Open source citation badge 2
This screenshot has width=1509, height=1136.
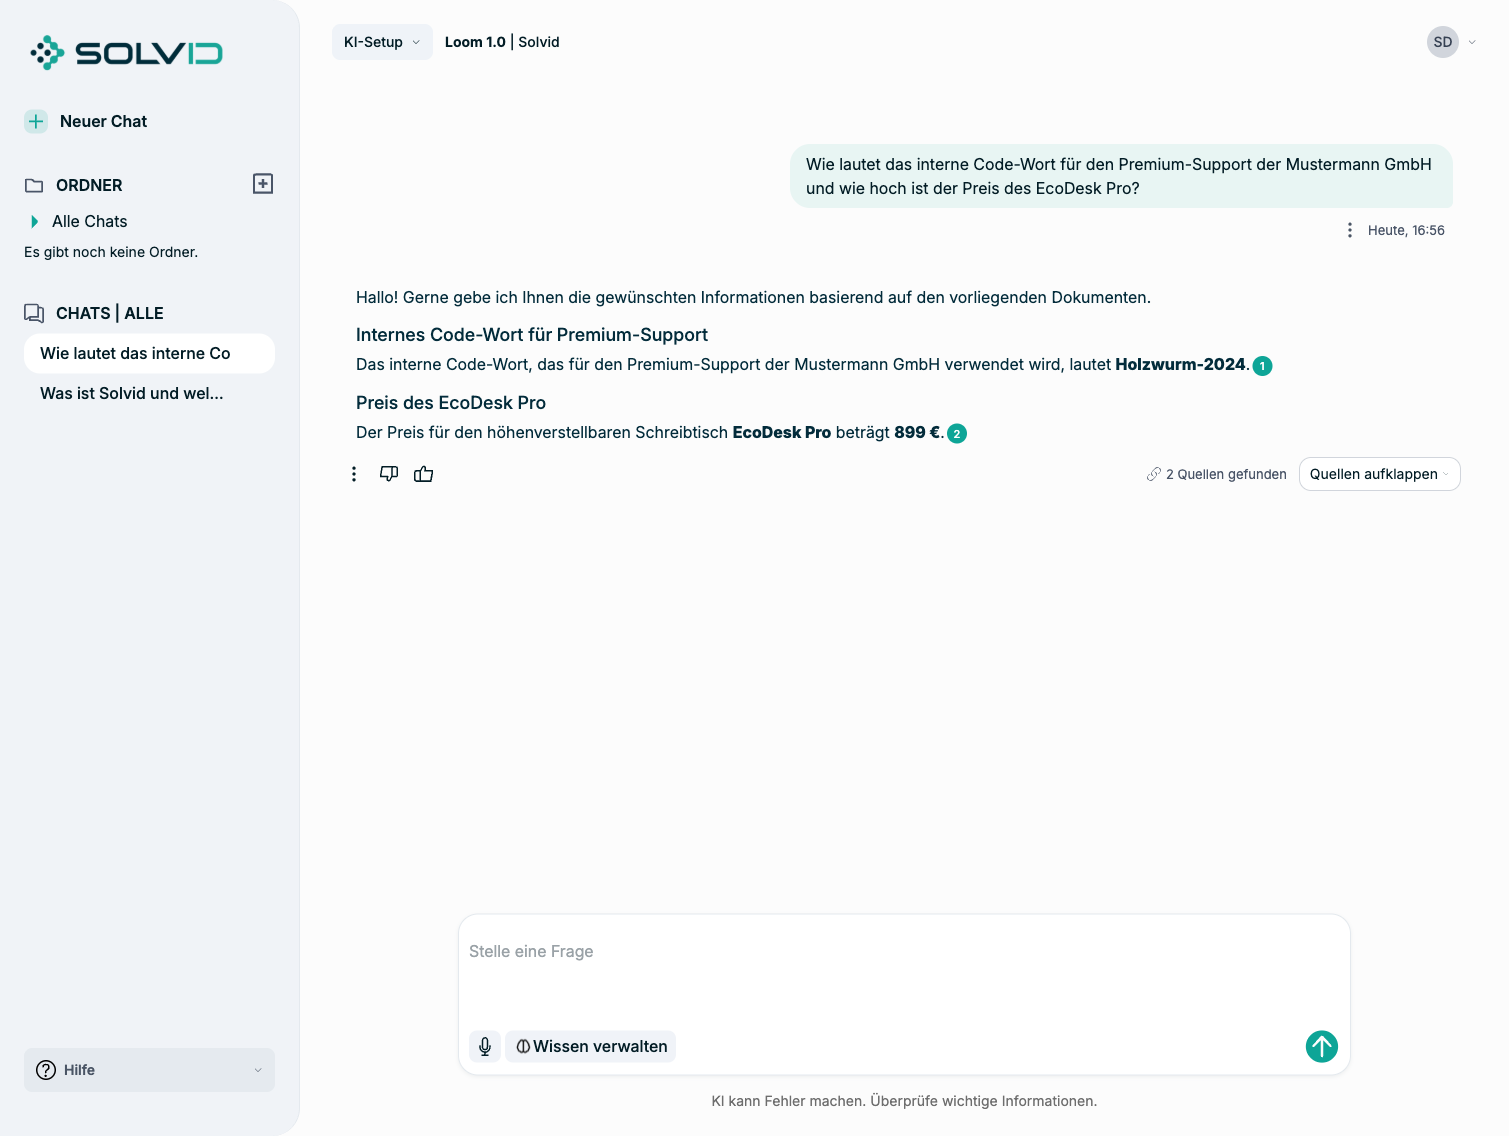pos(957,434)
